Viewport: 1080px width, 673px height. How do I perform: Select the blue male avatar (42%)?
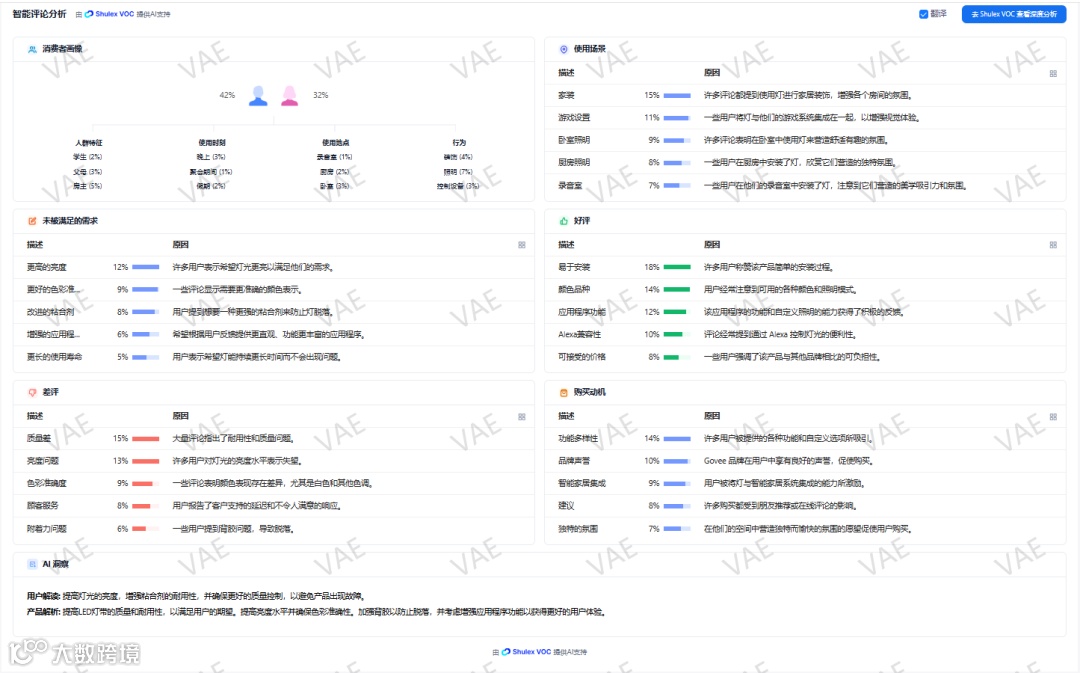258,96
